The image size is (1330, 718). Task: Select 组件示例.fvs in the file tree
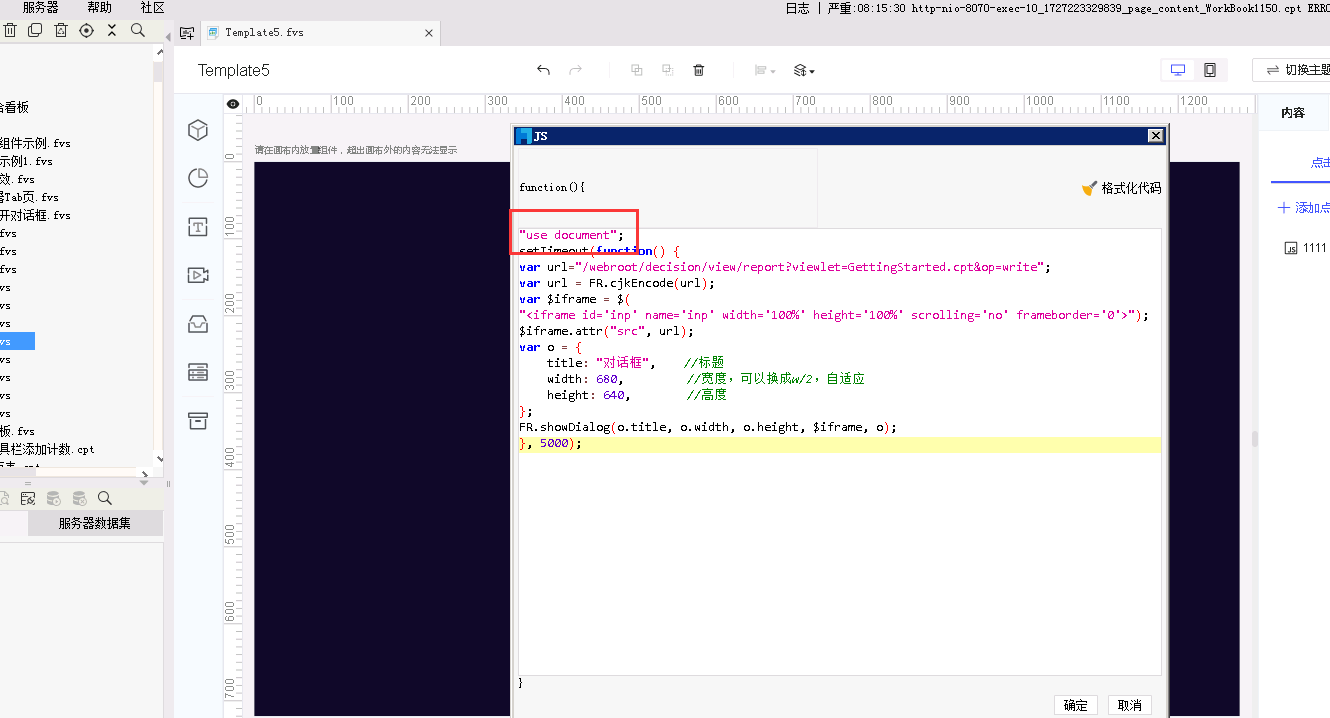pyautogui.click(x=35, y=143)
